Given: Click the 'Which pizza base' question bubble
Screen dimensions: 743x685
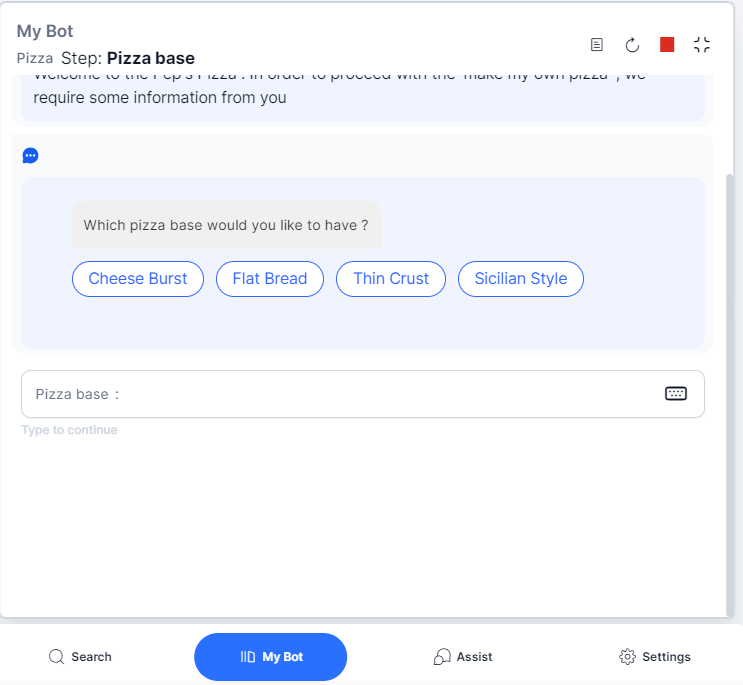Looking at the screenshot, I should [226, 226].
